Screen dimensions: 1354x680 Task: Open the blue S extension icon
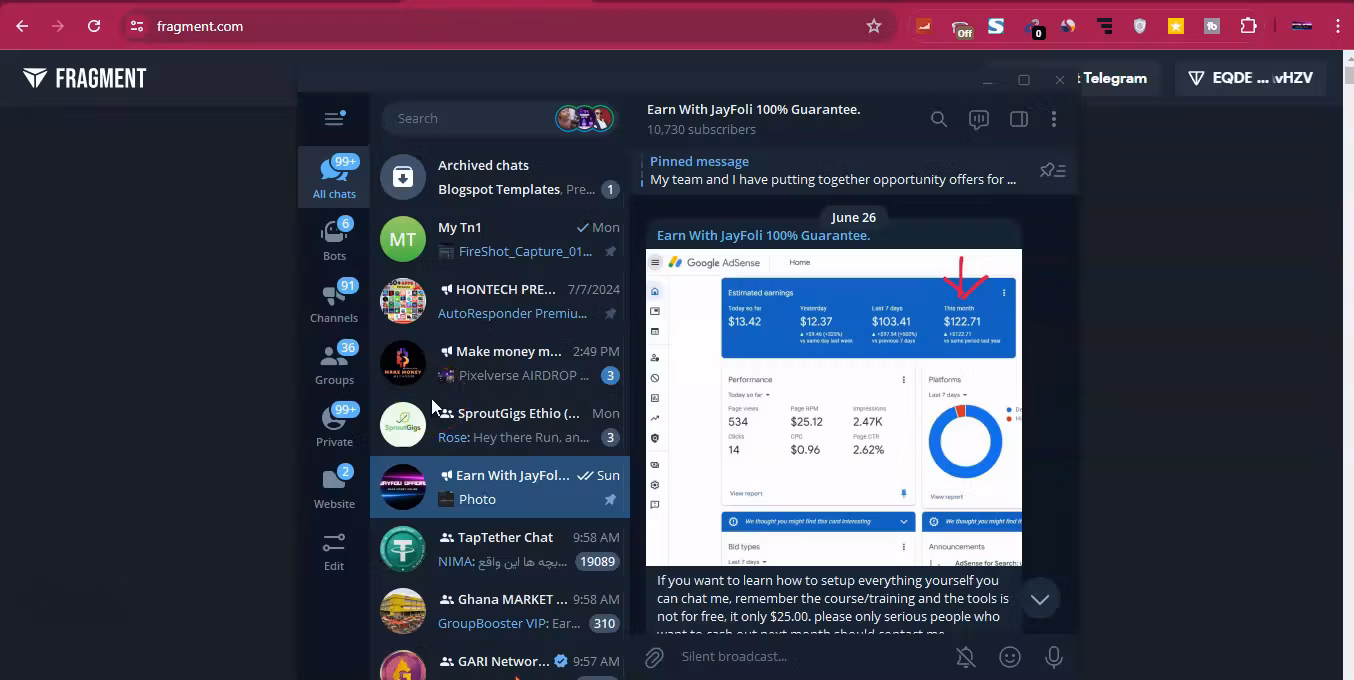pyautogui.click(x=996, y=27)
